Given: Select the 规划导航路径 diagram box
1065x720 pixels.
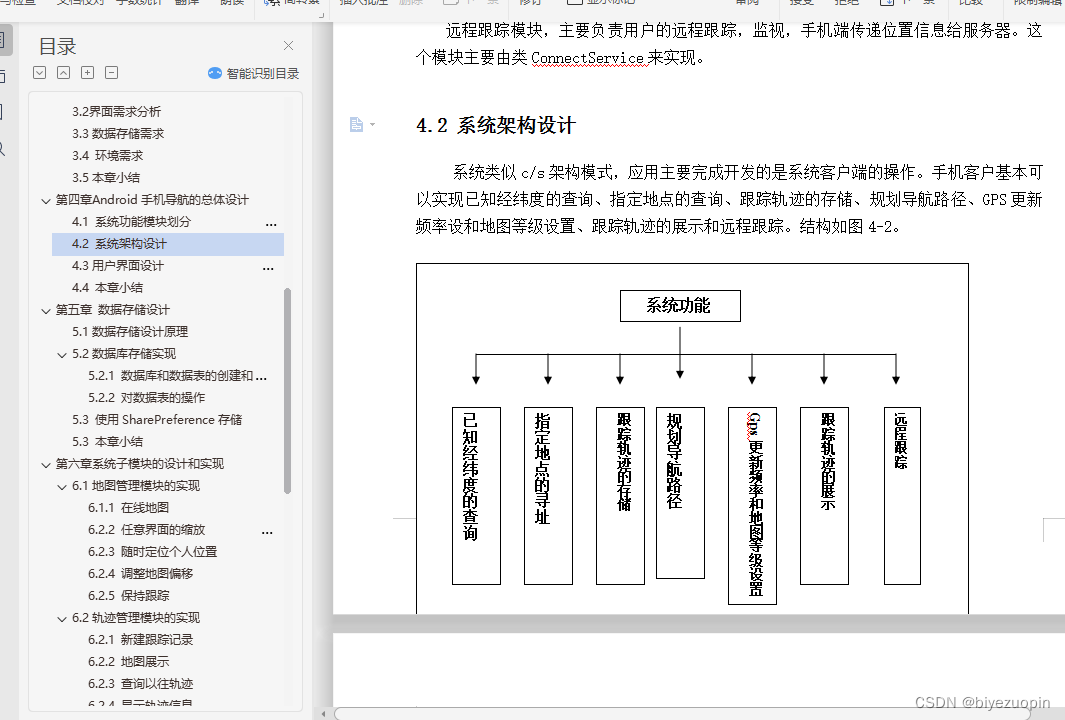Looking at the screenshot, I should (680, 493).
